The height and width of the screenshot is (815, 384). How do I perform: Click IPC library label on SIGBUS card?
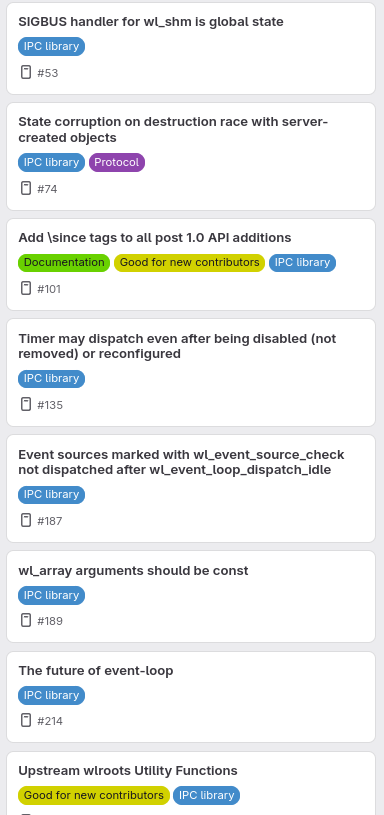(51, 46)
